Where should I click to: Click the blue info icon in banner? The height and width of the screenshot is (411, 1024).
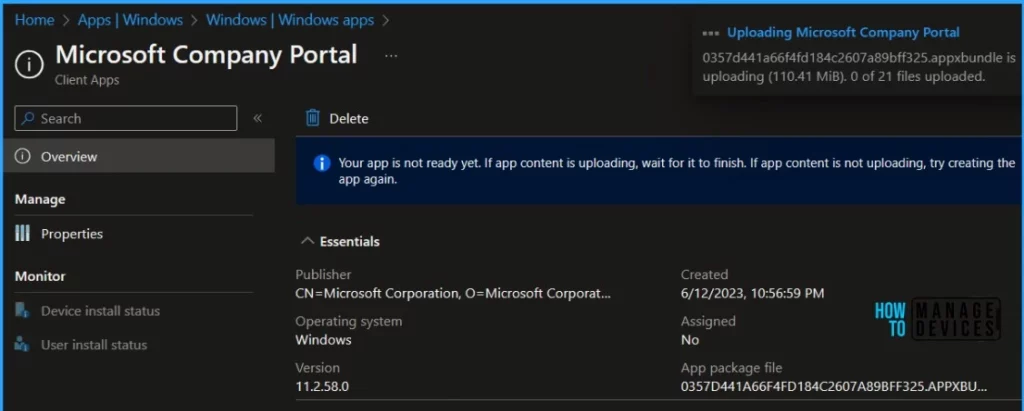point(322,163)
